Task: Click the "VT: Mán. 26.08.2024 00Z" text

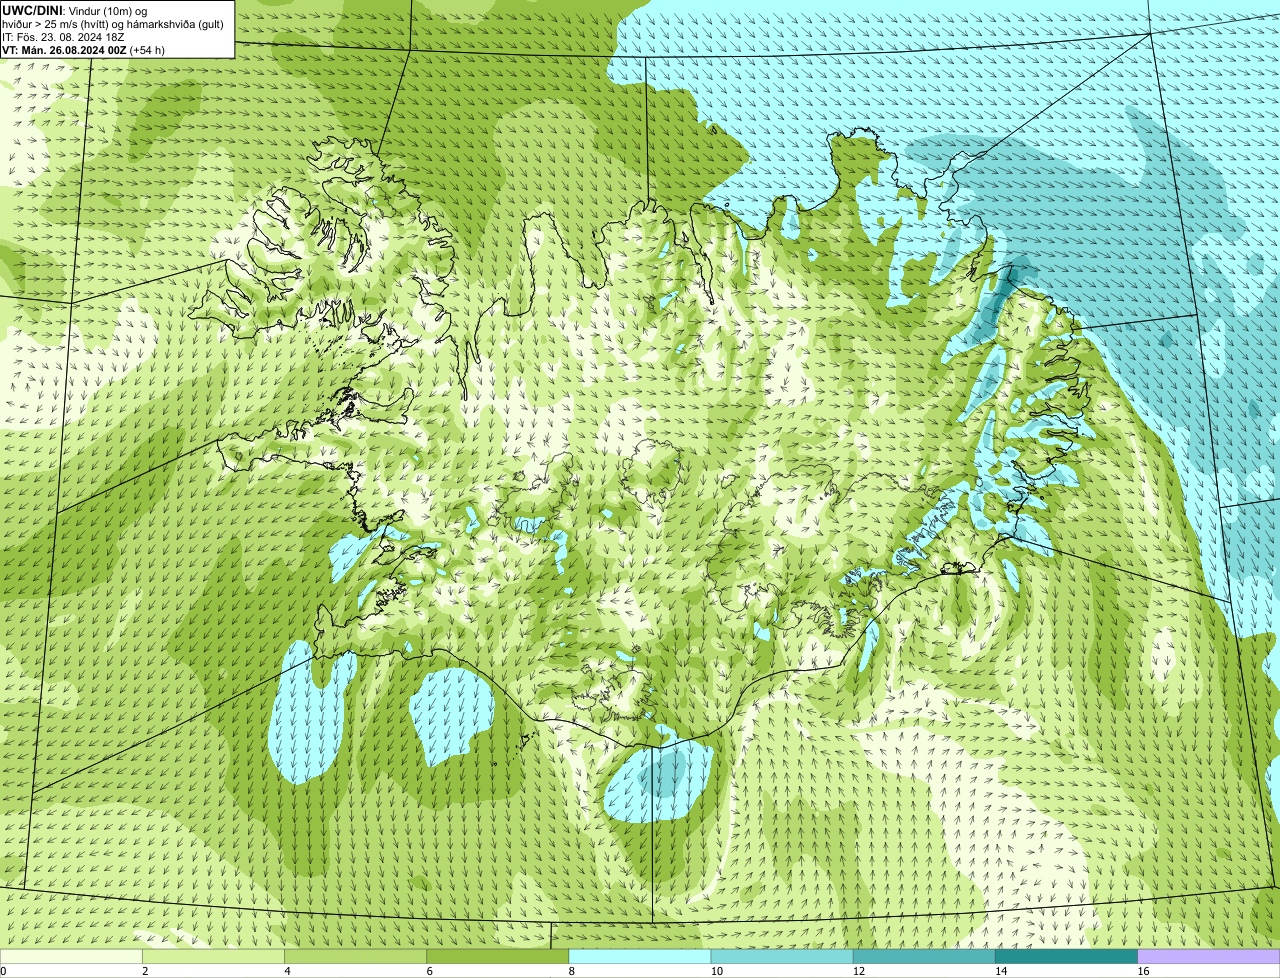Action: pos(64,50)
